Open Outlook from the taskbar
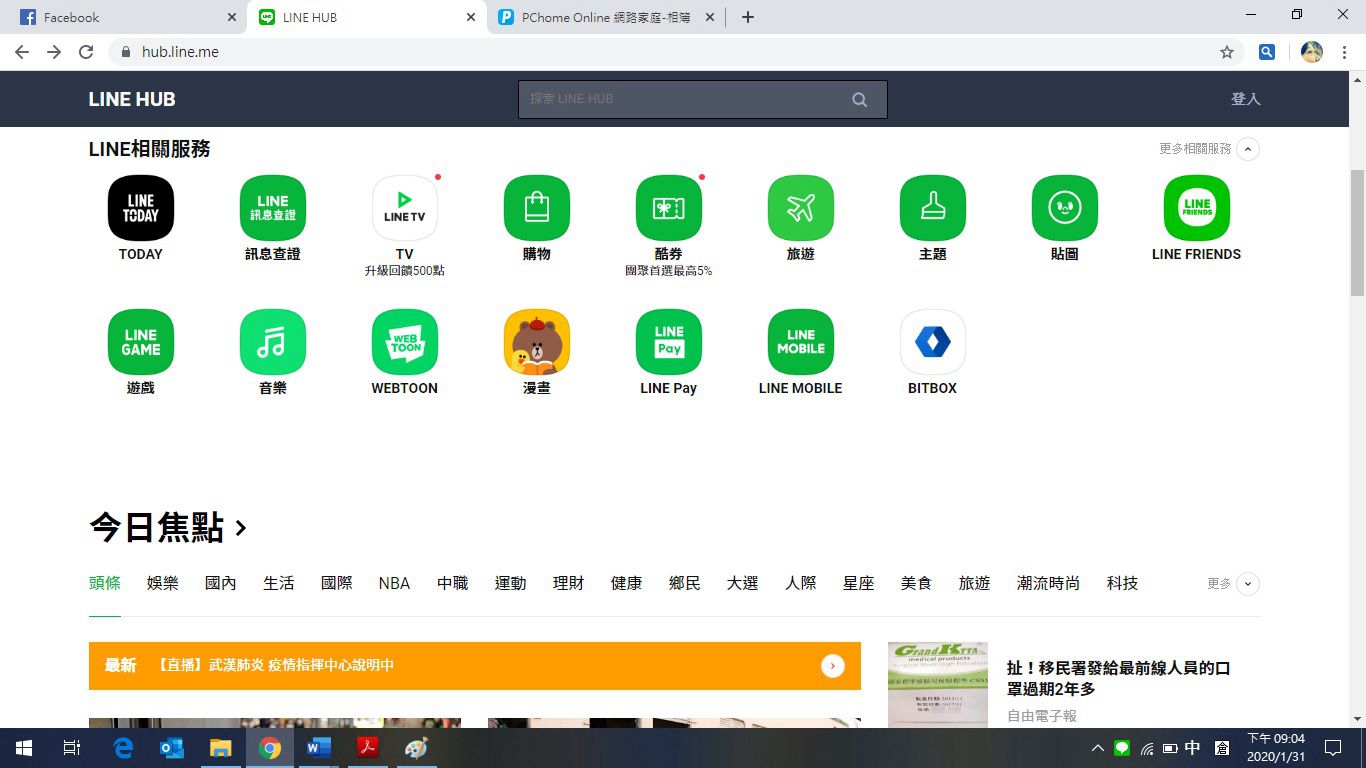 pos(172,748)
